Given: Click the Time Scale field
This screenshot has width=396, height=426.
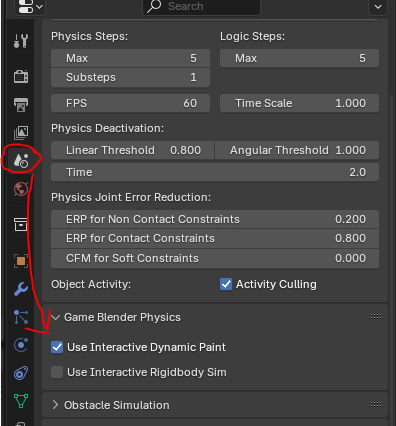Looking at the screenshot, I should (x=299, y=103).
